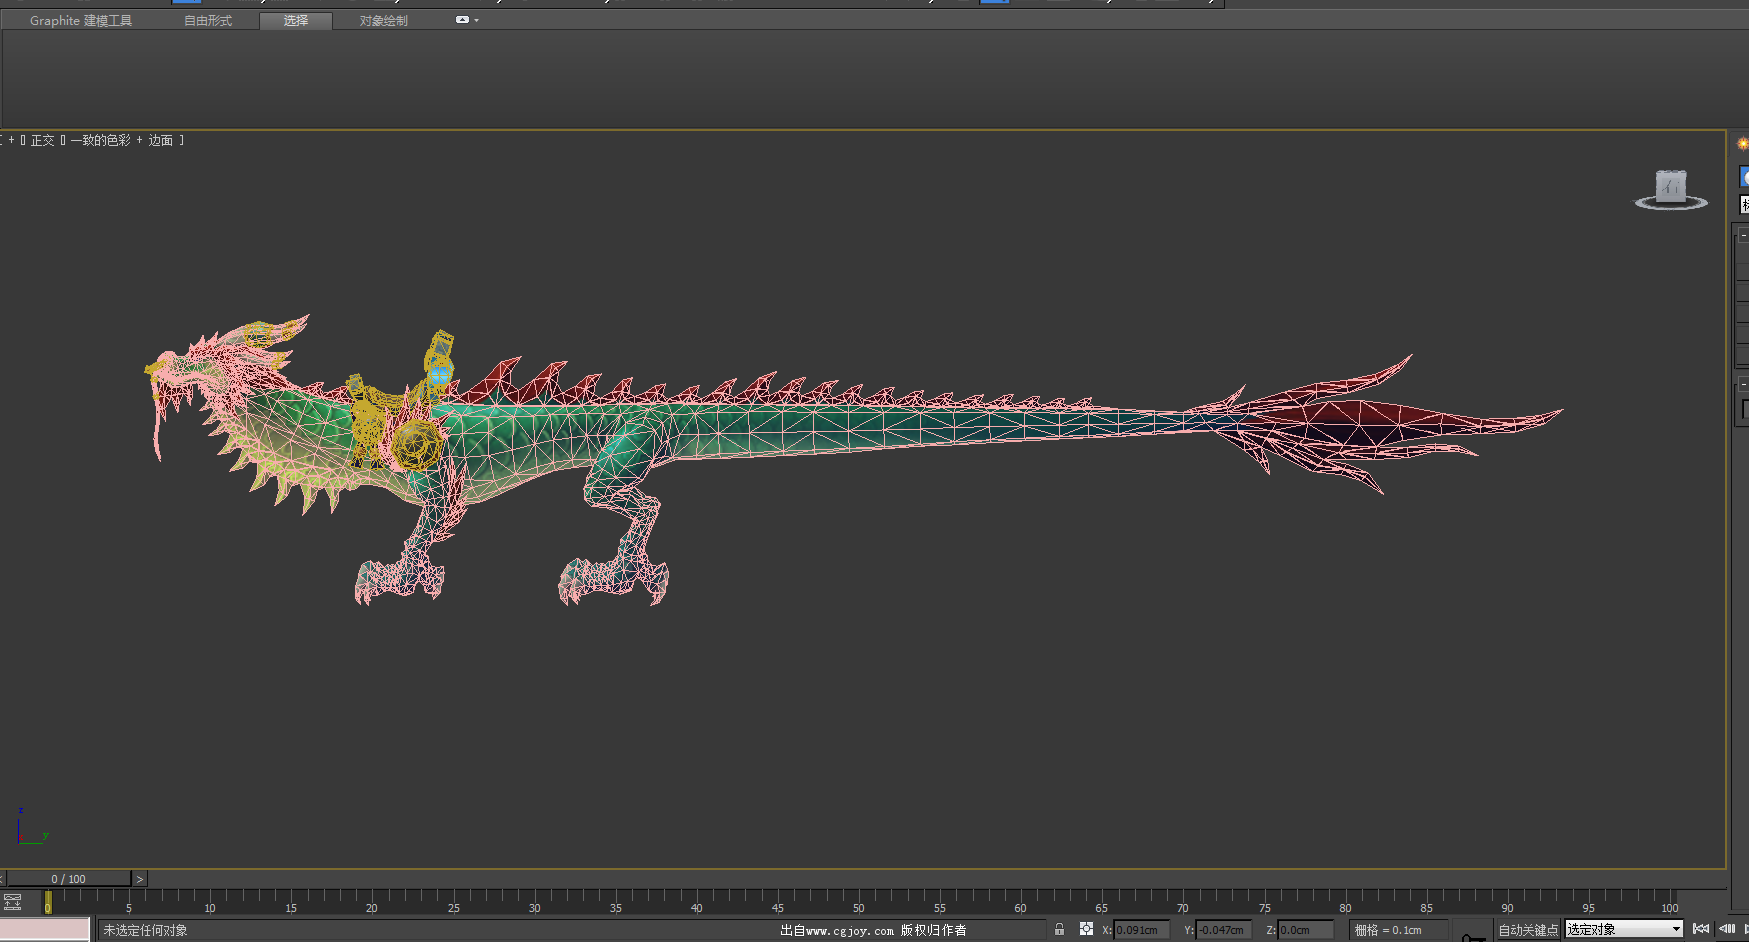Click the pink MAXScript listener field
The height and width of the screenshot is (942, 1749).
[x=45, y=929]
